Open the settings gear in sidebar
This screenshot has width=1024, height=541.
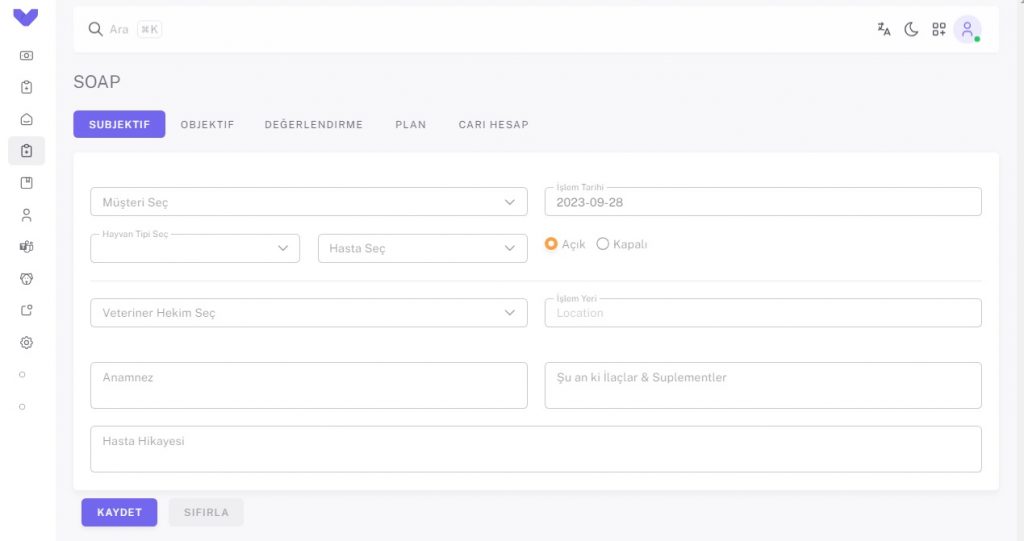26,342
